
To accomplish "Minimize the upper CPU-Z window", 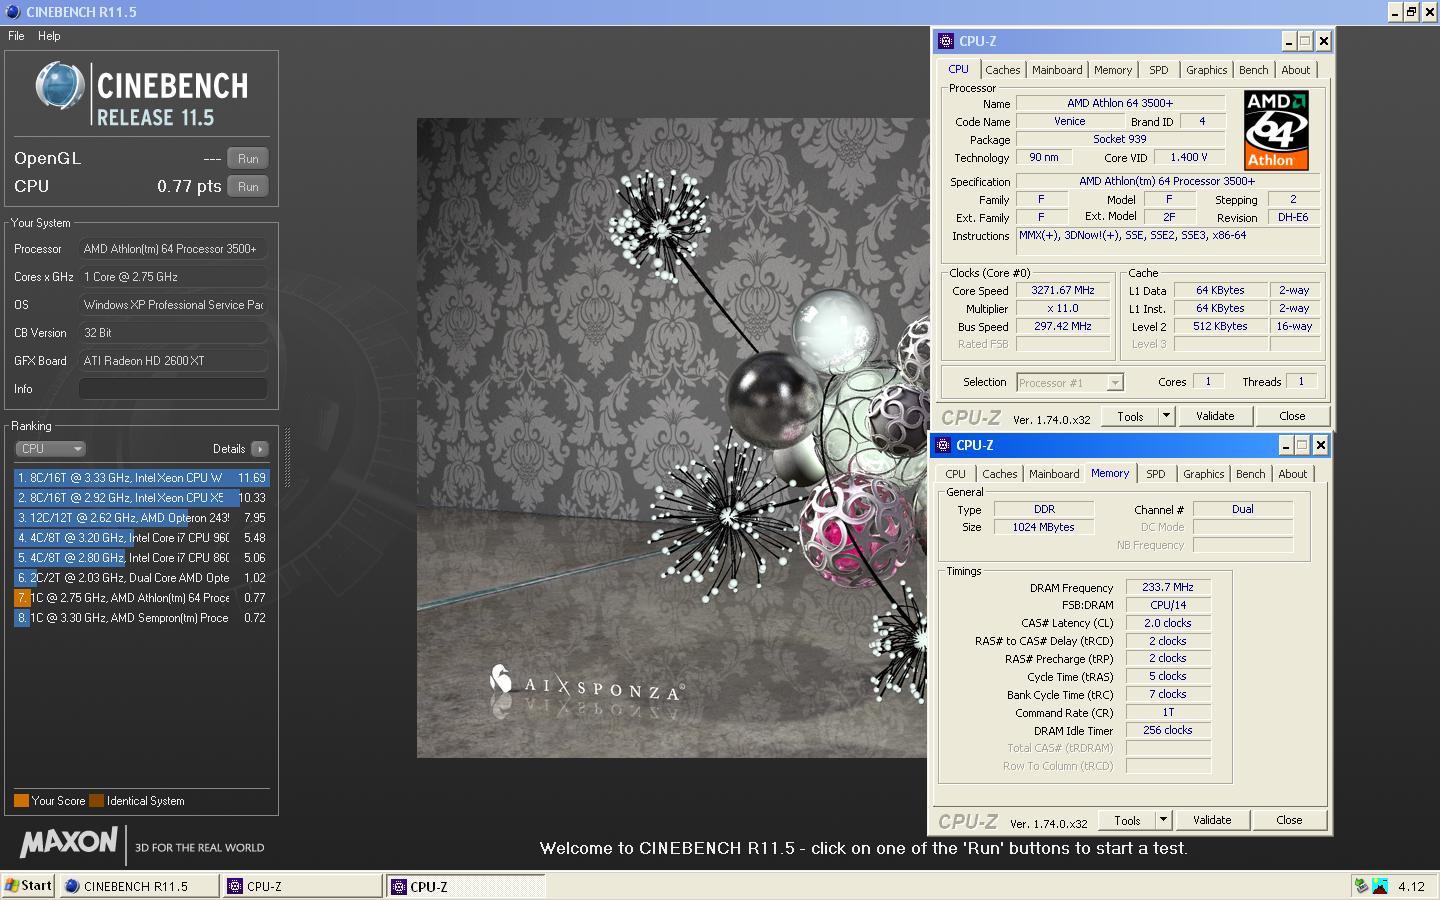I will point(1289,41).
